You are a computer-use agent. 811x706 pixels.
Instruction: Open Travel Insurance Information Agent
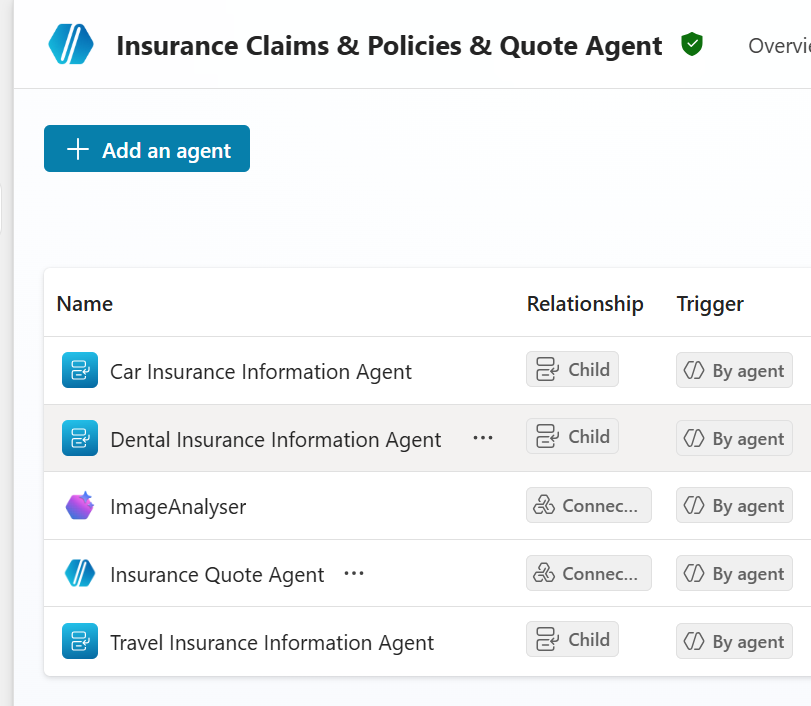click(x=272, y=643)
